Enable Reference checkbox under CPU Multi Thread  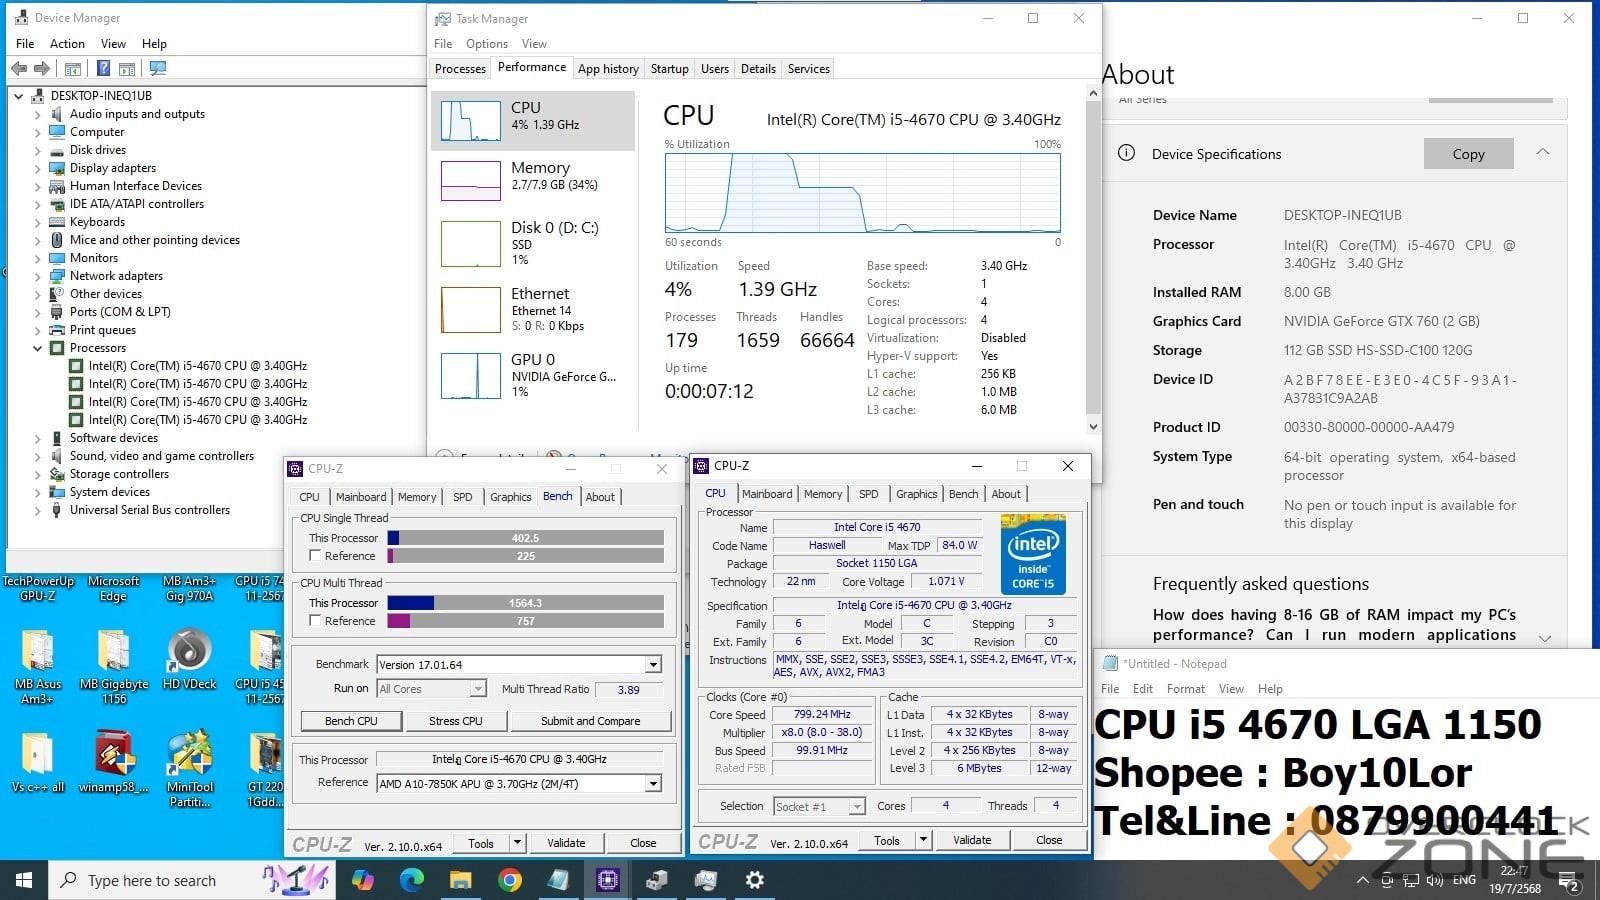click(316, 621)
